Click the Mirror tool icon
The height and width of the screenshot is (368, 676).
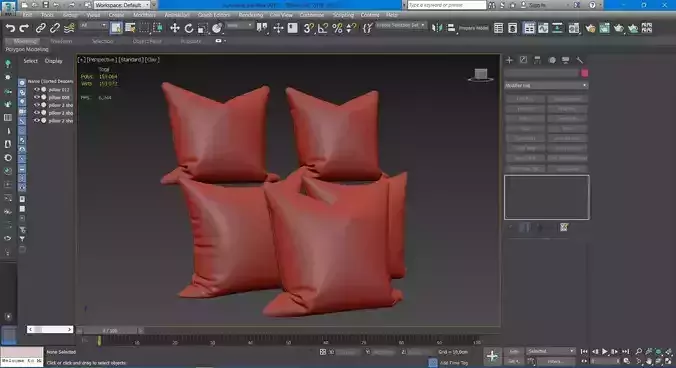437,28
